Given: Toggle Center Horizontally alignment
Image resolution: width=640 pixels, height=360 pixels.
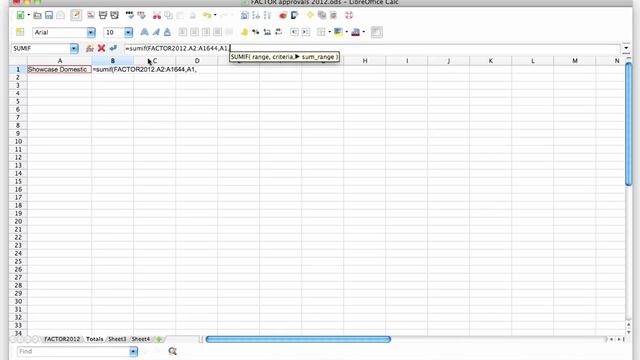Looking at the screenshot, I should click(194, 32).
